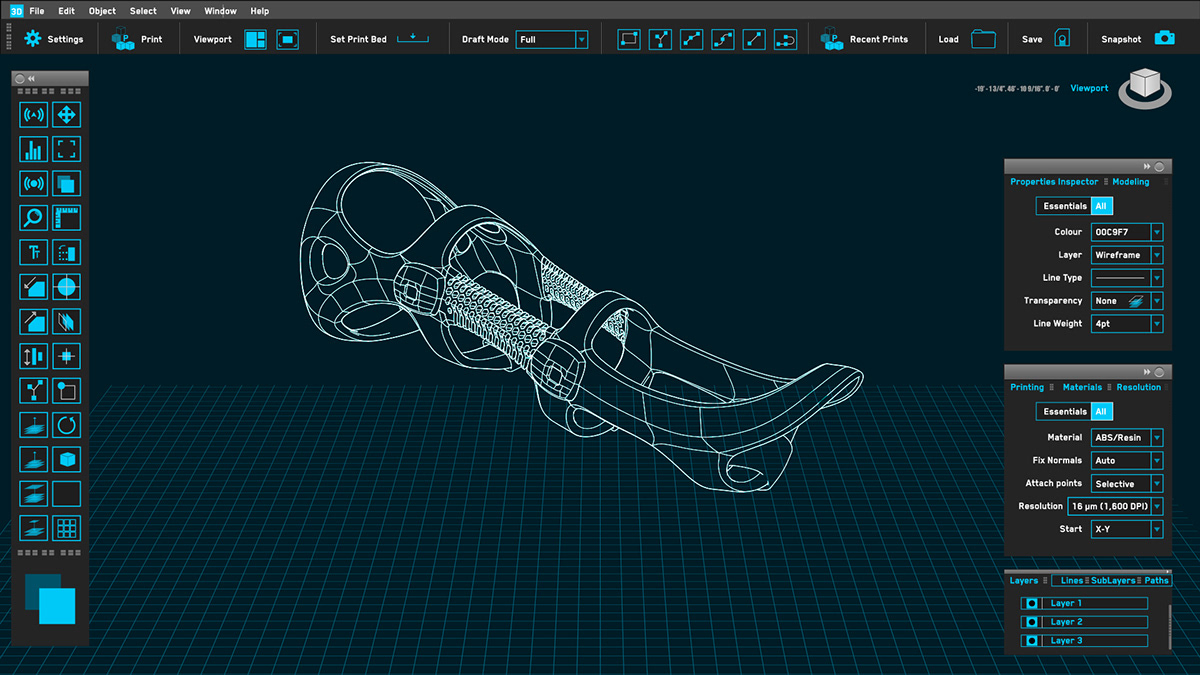Click the Recent Prints button
The image size is (1200, 675).
(x=865, y=39)
